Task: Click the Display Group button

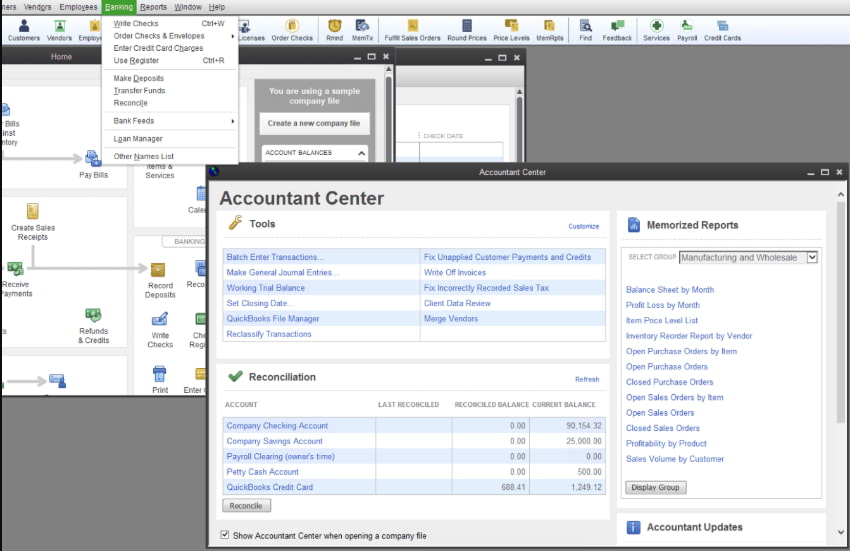Action: (x=655, y=488)
